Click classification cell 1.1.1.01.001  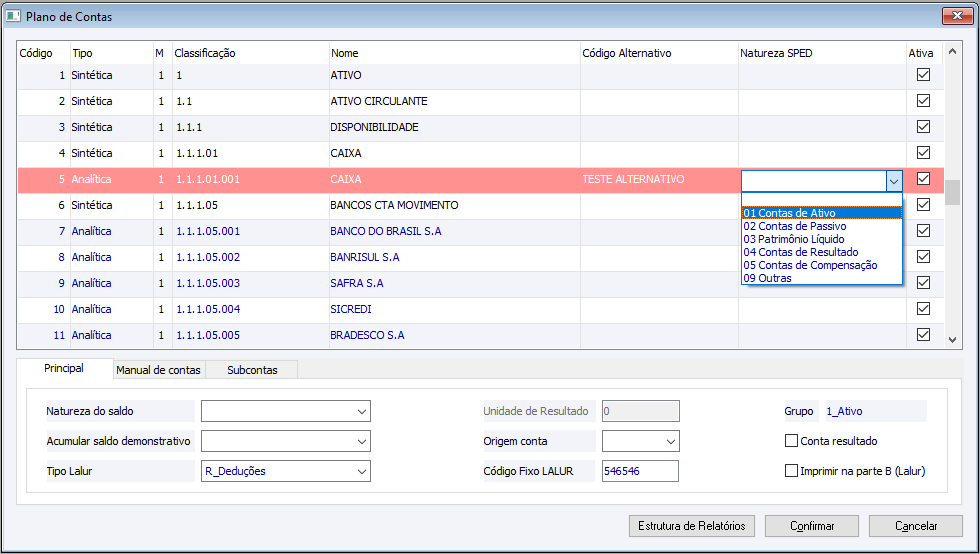pyautogui.click(x=251, y=179)
